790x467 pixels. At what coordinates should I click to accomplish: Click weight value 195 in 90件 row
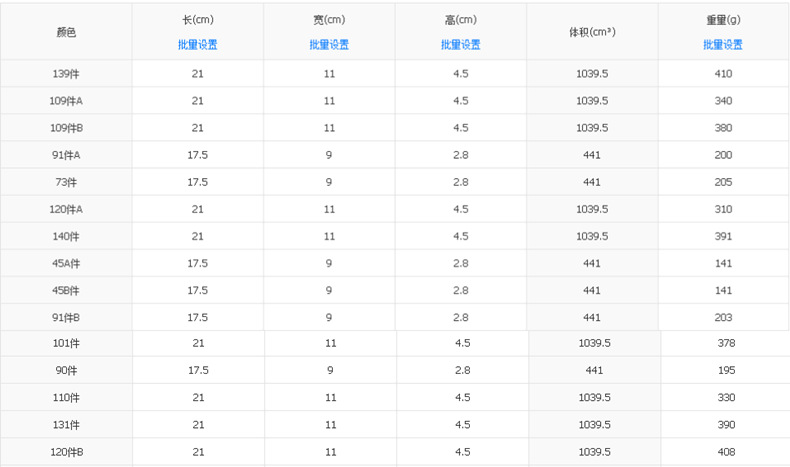pos(726,371)
